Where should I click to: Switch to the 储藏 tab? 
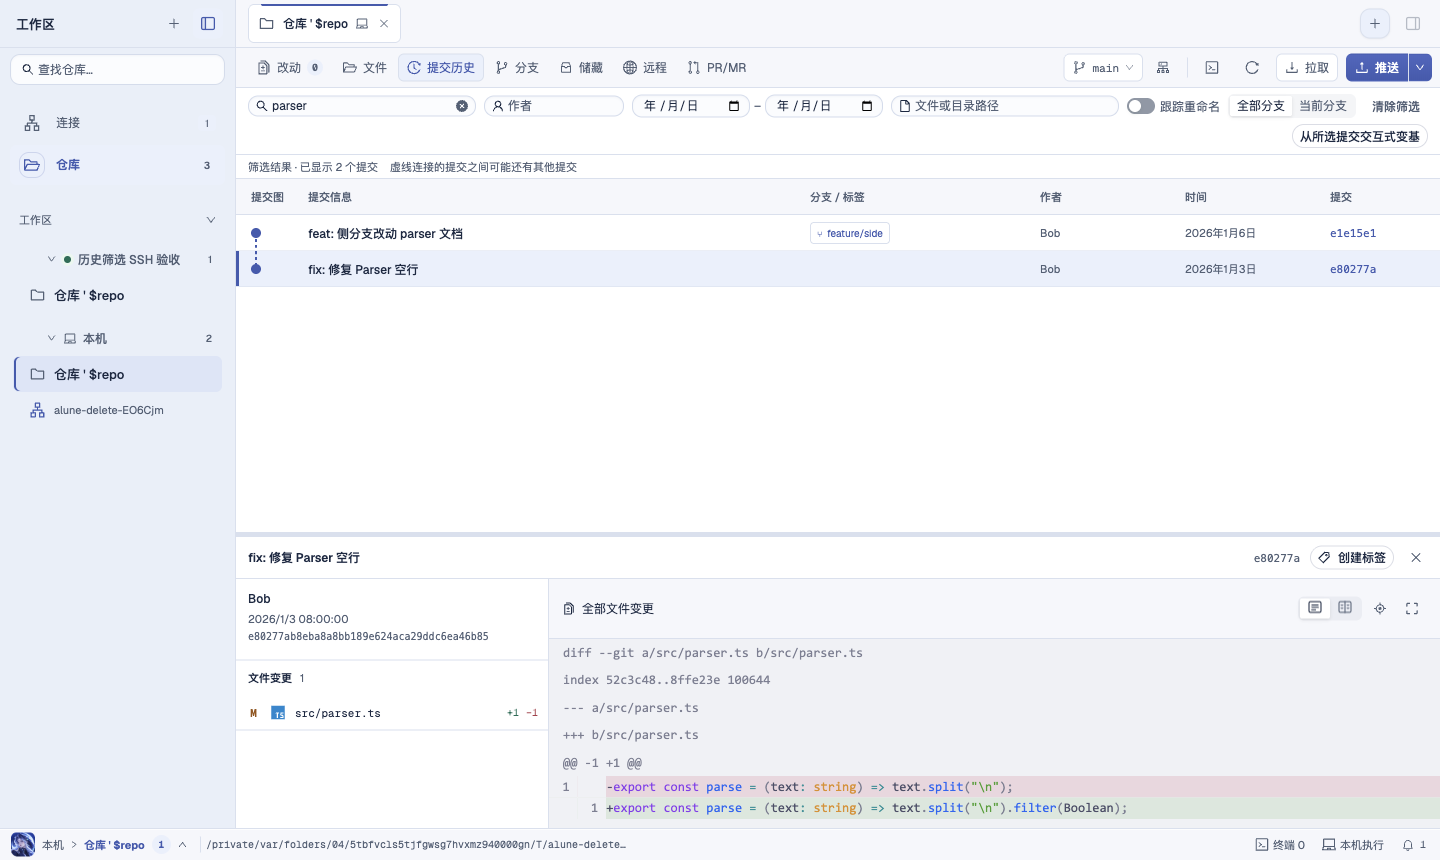tap(581, 68)
